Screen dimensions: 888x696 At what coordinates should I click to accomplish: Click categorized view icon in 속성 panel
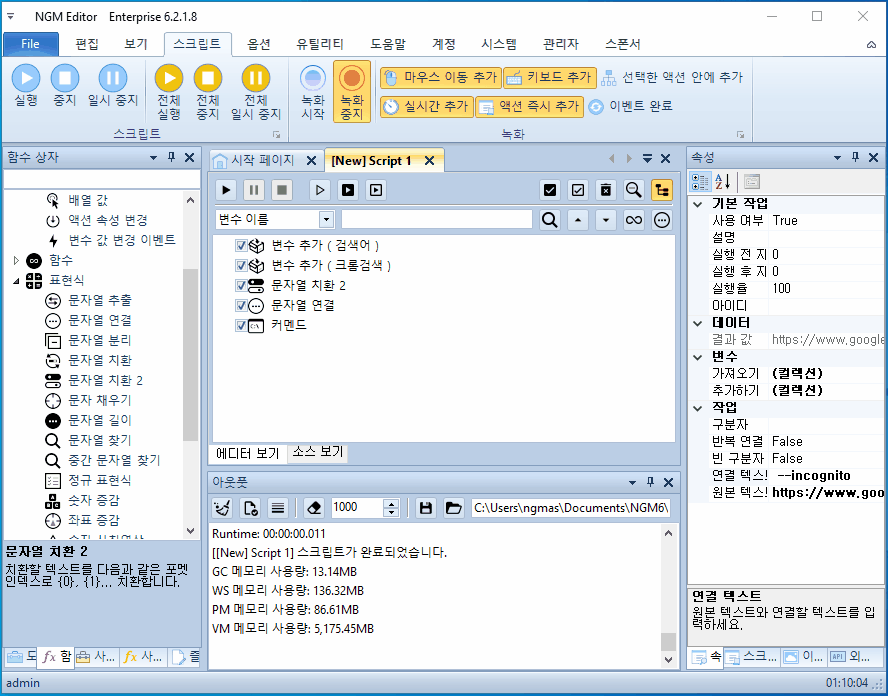(x=700, y=182)
